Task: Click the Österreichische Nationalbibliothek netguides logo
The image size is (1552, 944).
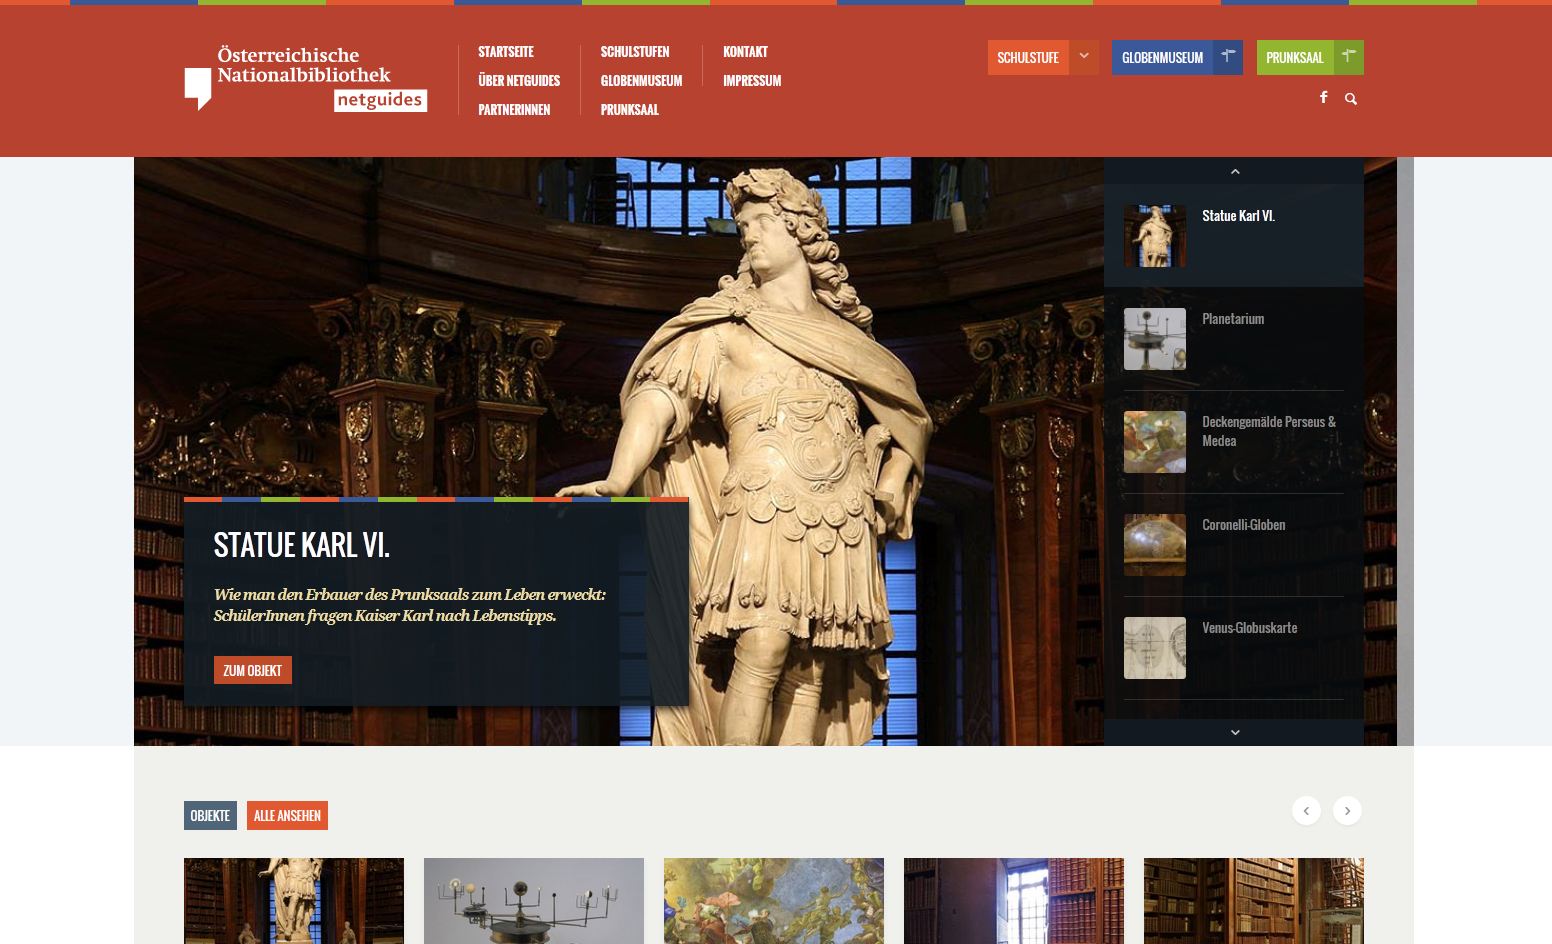Action: click(x=306, y=78)
